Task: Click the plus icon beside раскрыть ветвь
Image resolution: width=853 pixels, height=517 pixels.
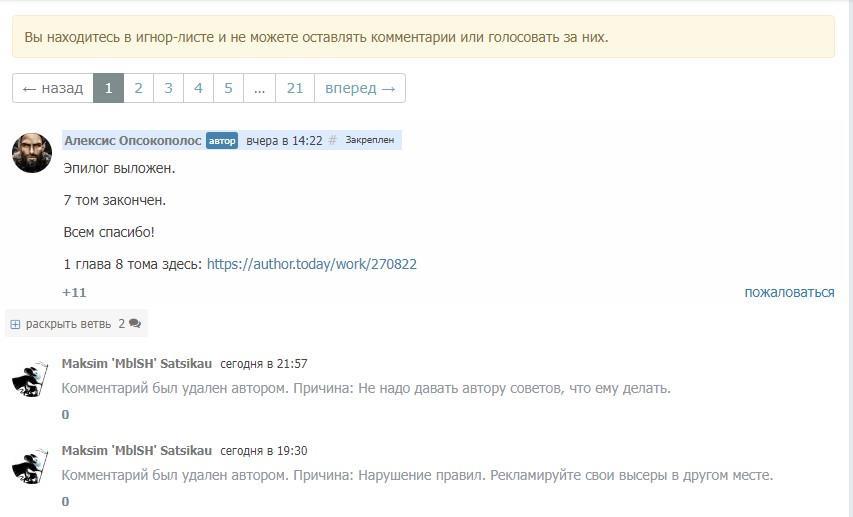Action: (15, 324)
